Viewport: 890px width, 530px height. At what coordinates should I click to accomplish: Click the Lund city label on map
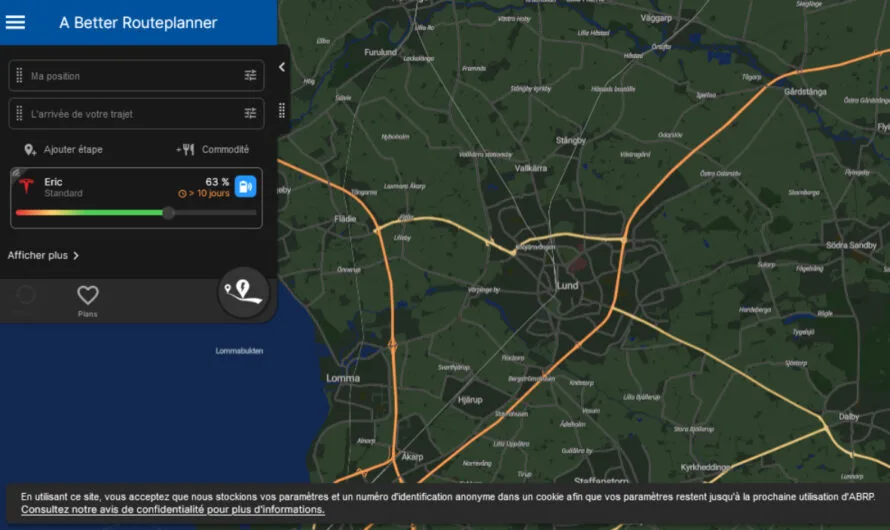click(567, 285)
